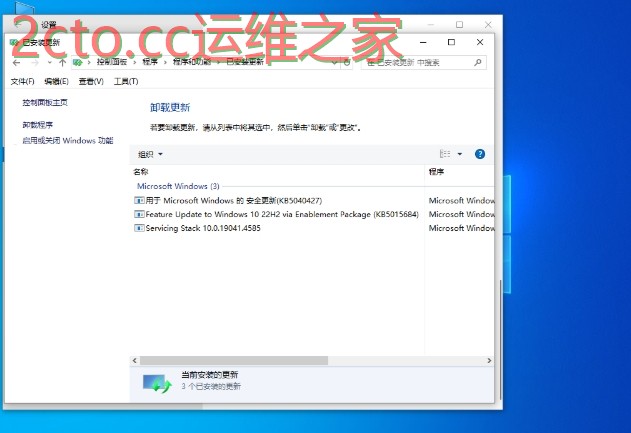Click the change view icon
Screen dimensions: 631x433
(445, 154)
